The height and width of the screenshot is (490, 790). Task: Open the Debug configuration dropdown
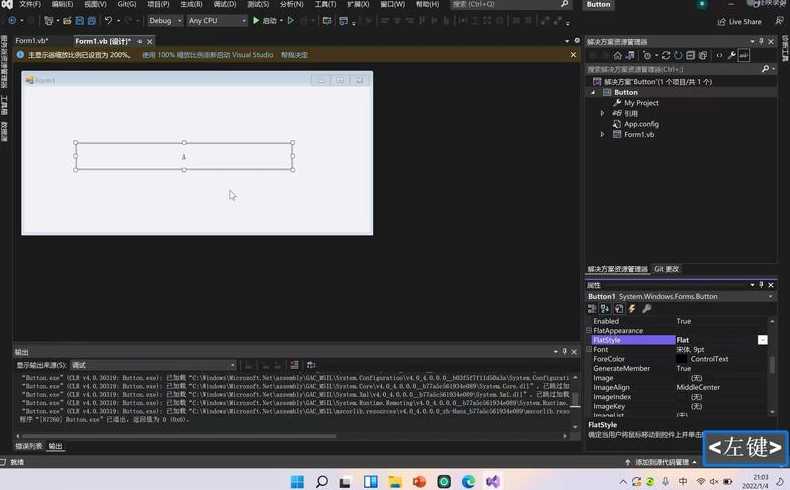click(165, 21)
